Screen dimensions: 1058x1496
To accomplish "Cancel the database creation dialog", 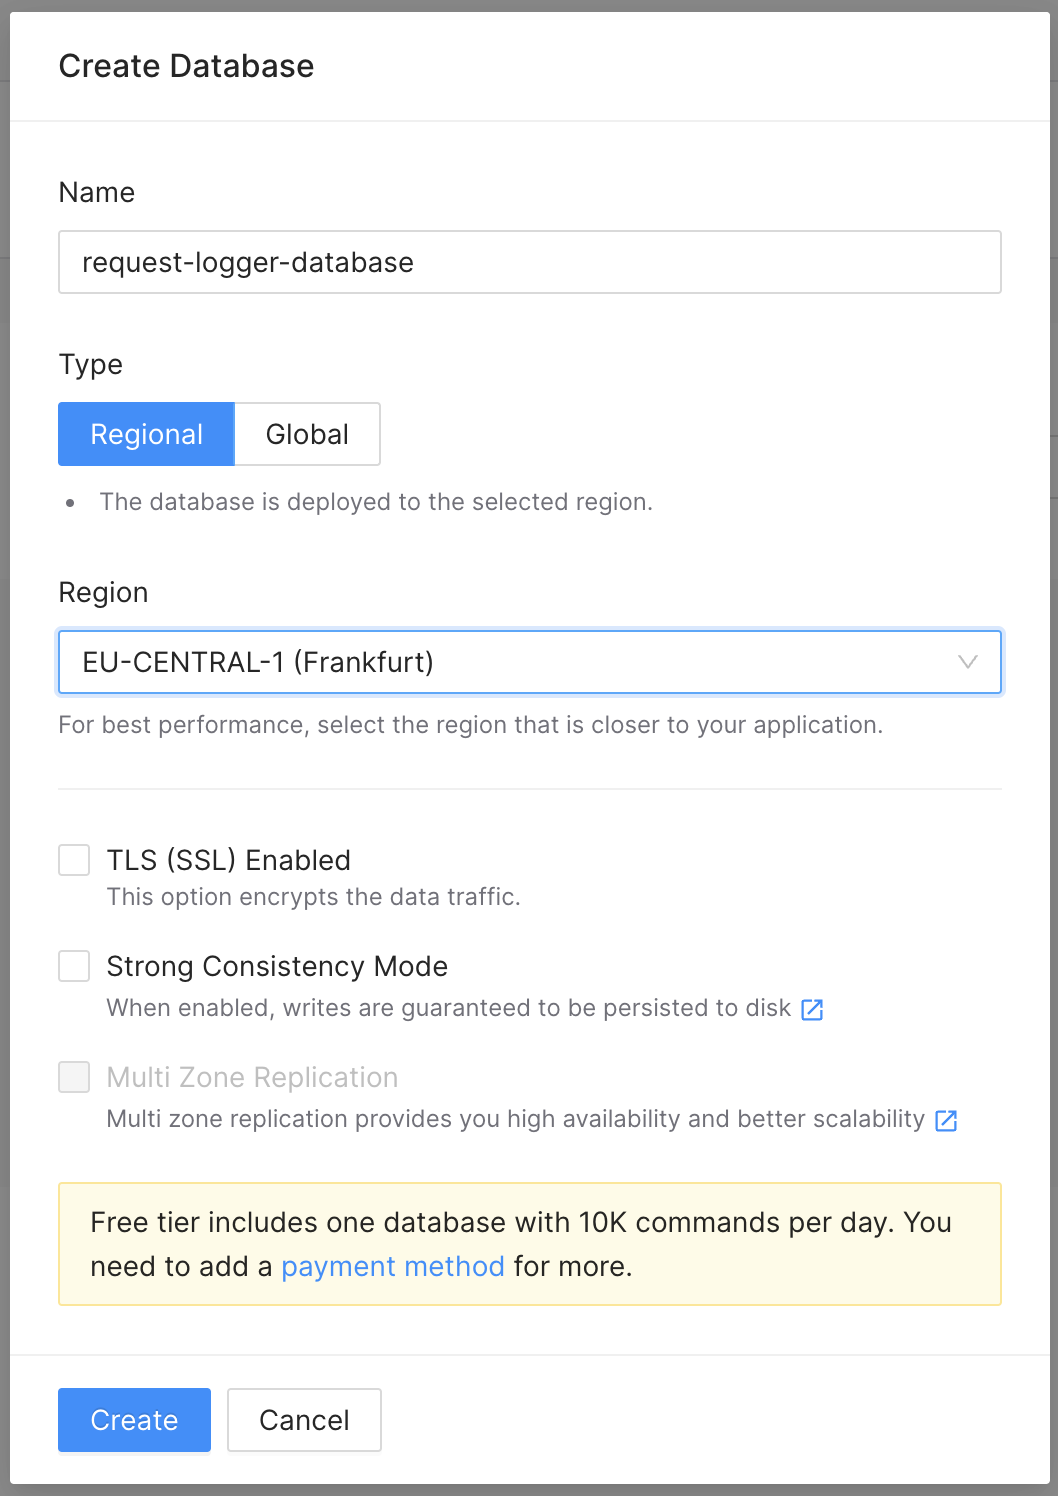I will coord(304,1420).
